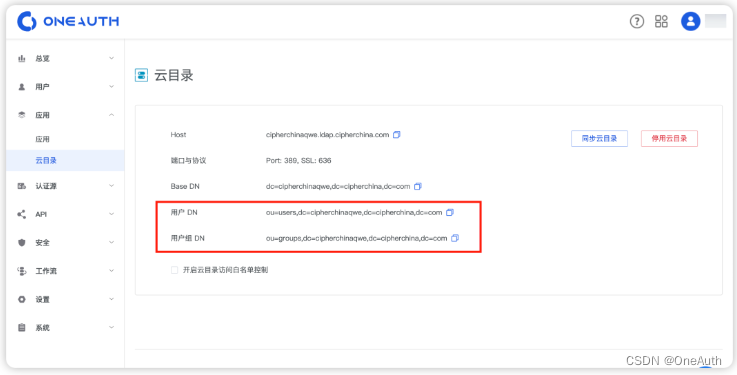Viewport: 737px width, 375px height.
Task: Expand the 认证源 menu chevron
Action: [111, 186]
